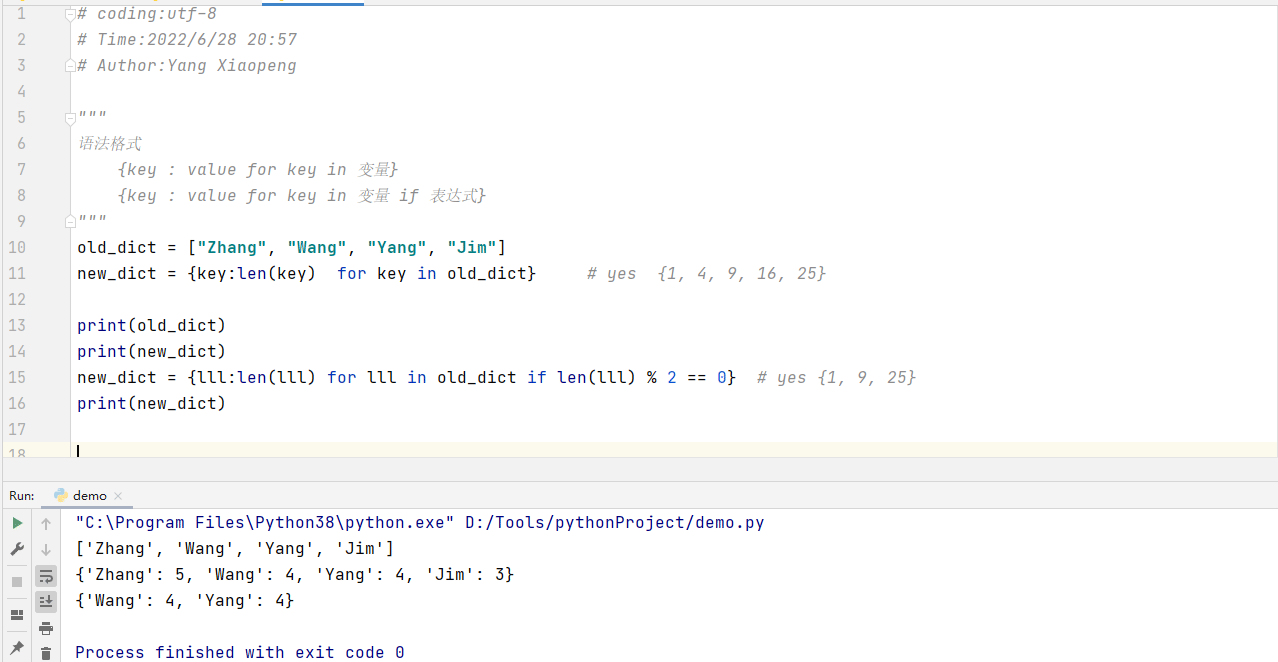Screen dimensions: 1278x662
Task: Click the fold end marker at line 3
Action: pyautogui.click(x=70, y=65)
